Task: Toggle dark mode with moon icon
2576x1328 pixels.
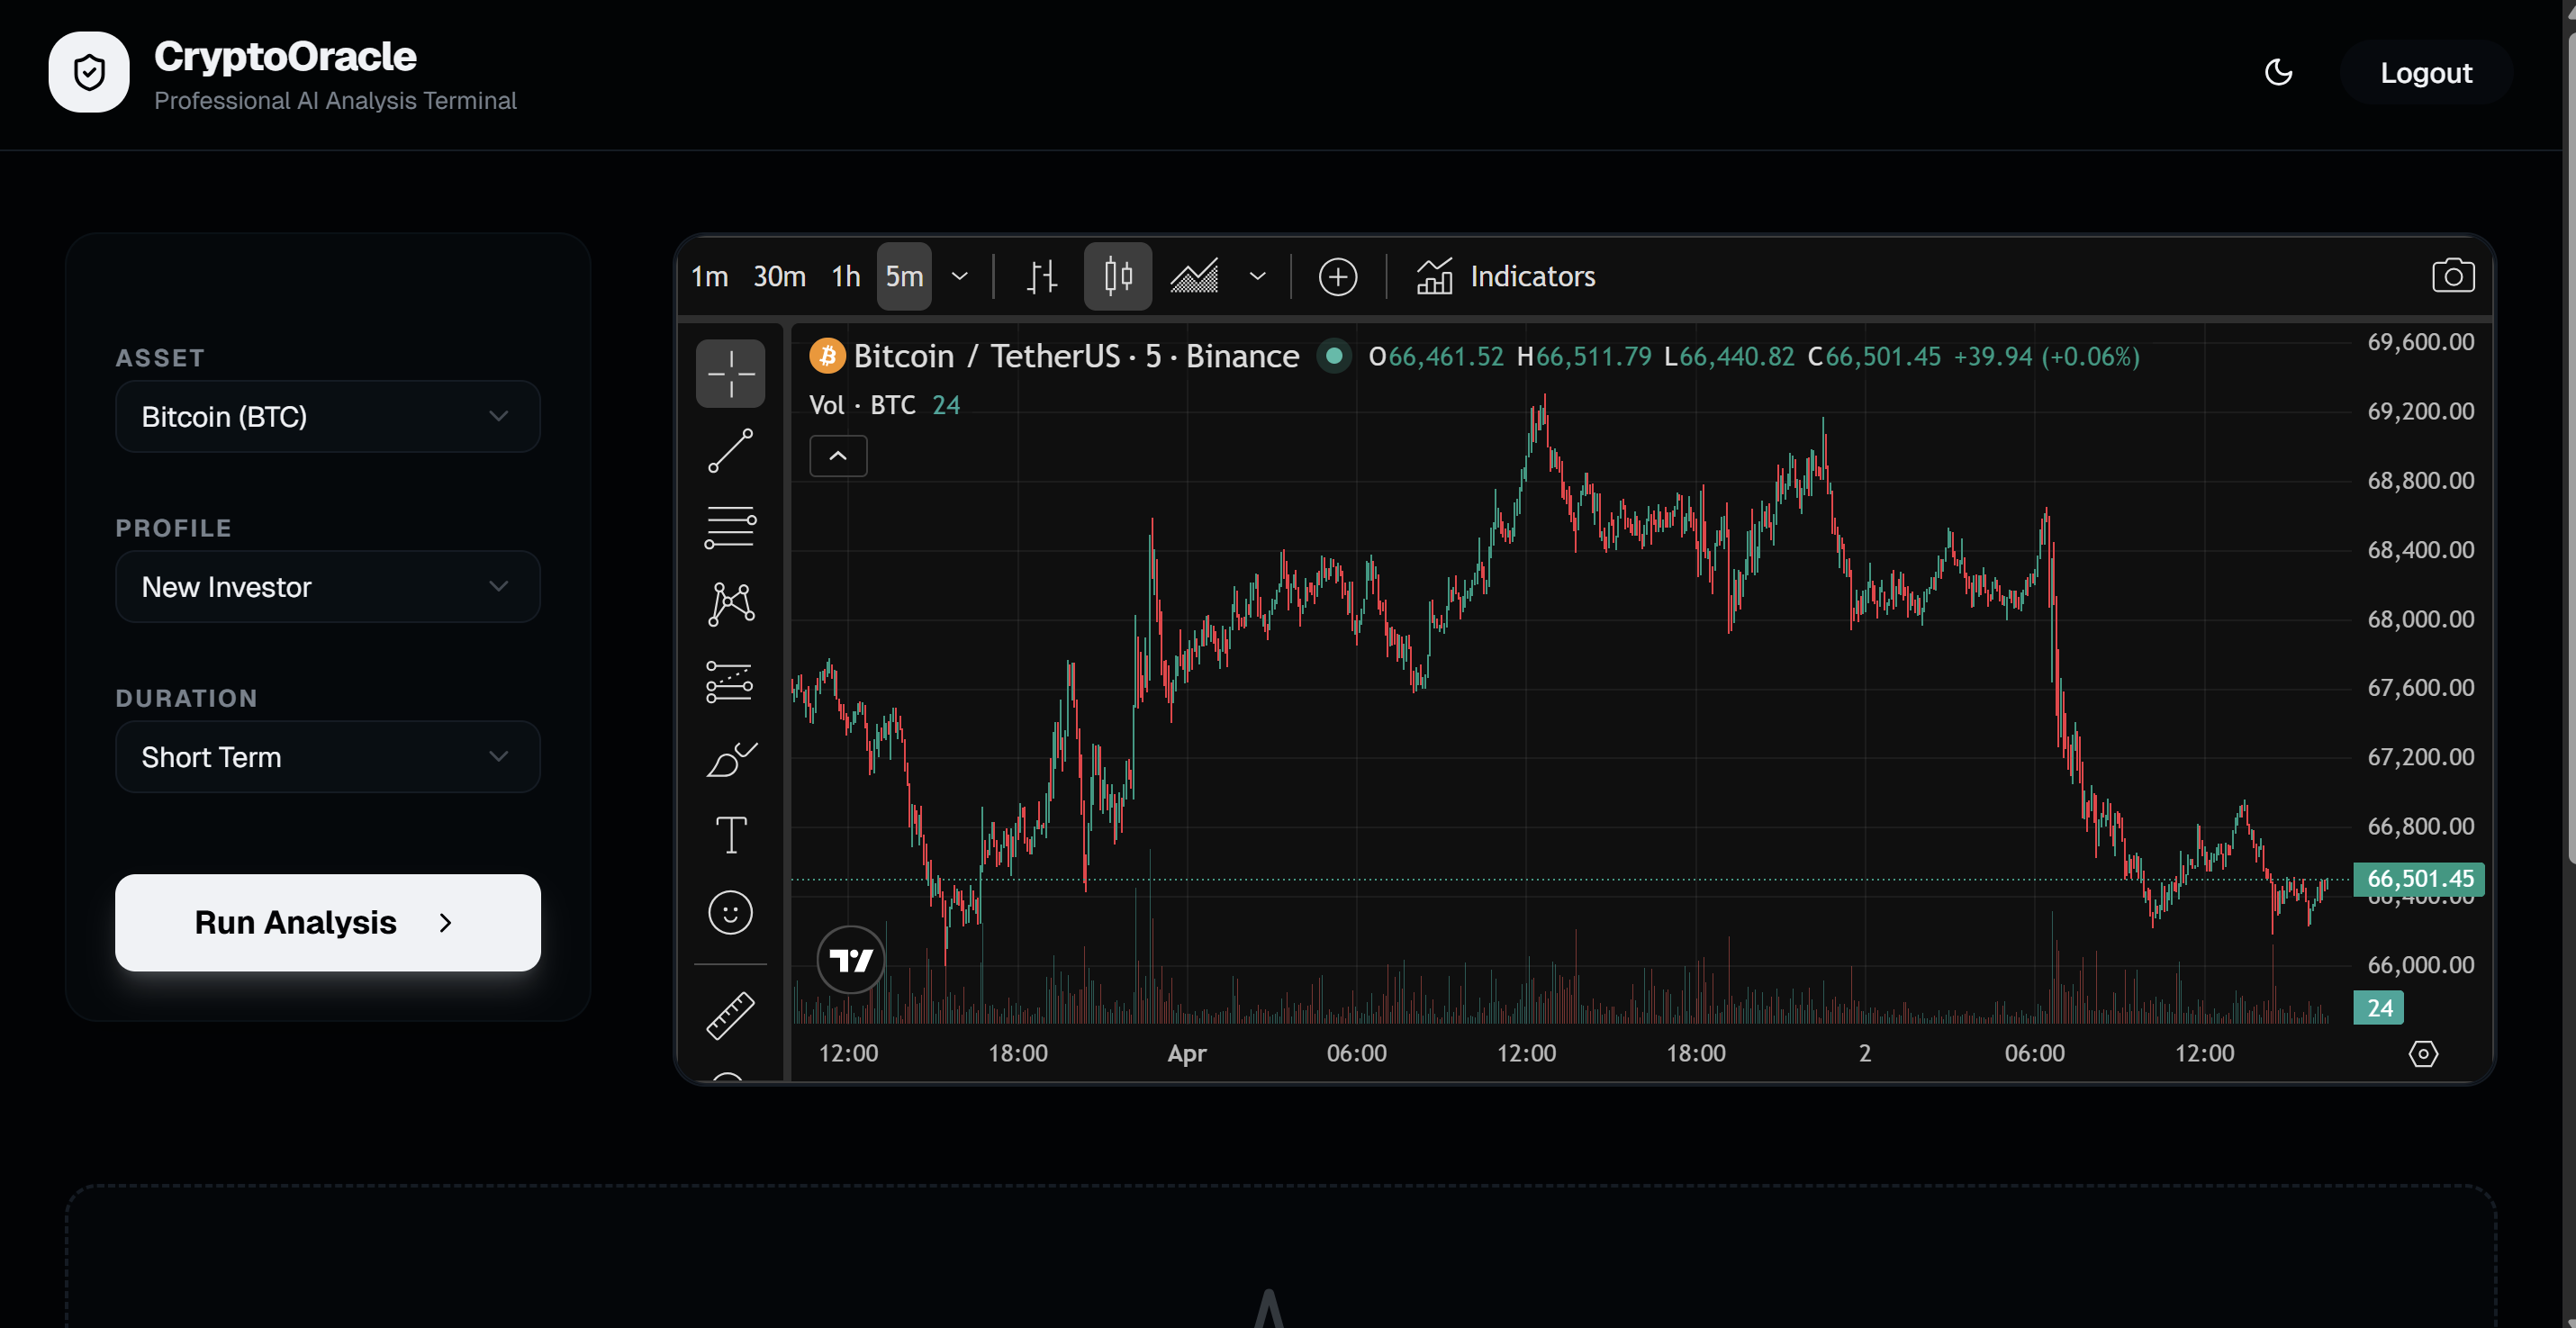Action: [x=2278, y=73]
